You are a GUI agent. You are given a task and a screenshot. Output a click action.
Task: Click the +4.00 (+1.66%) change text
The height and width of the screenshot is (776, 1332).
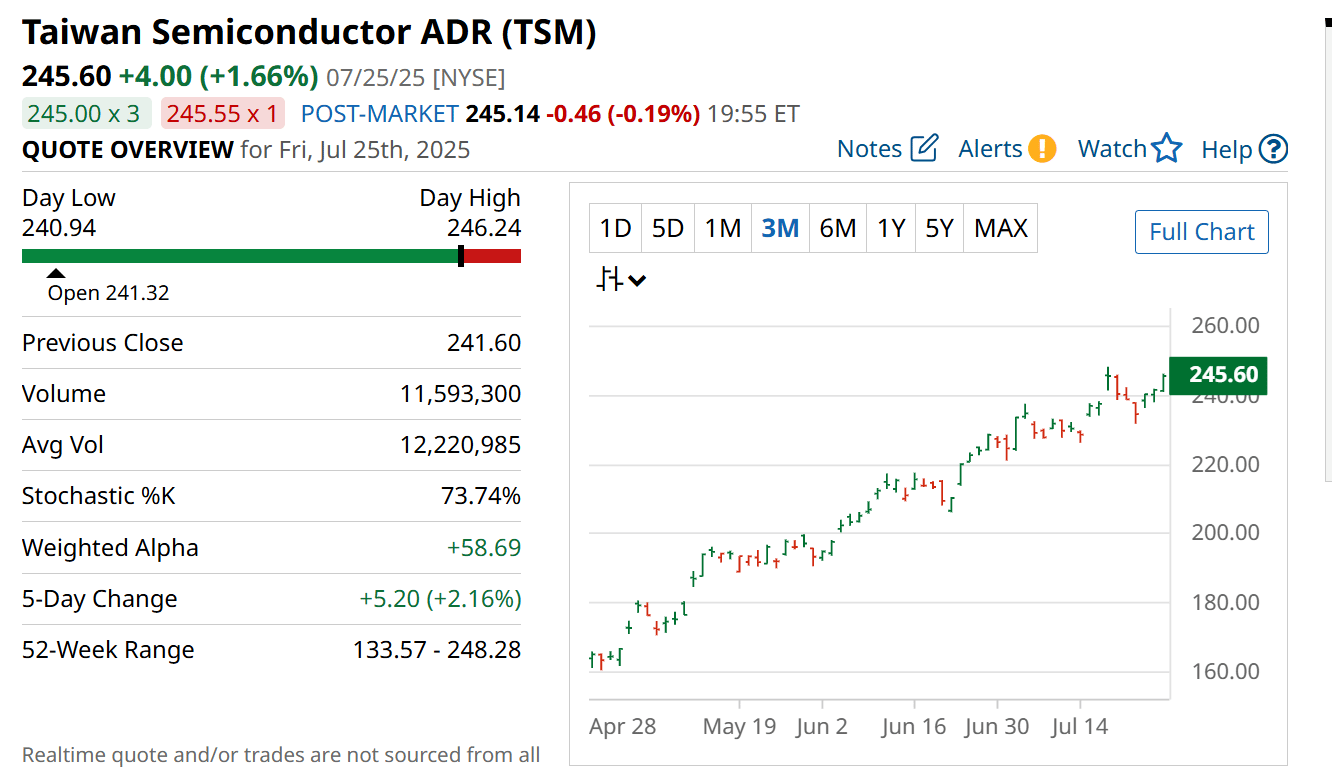pyautogui.click(x=219, y=77)
